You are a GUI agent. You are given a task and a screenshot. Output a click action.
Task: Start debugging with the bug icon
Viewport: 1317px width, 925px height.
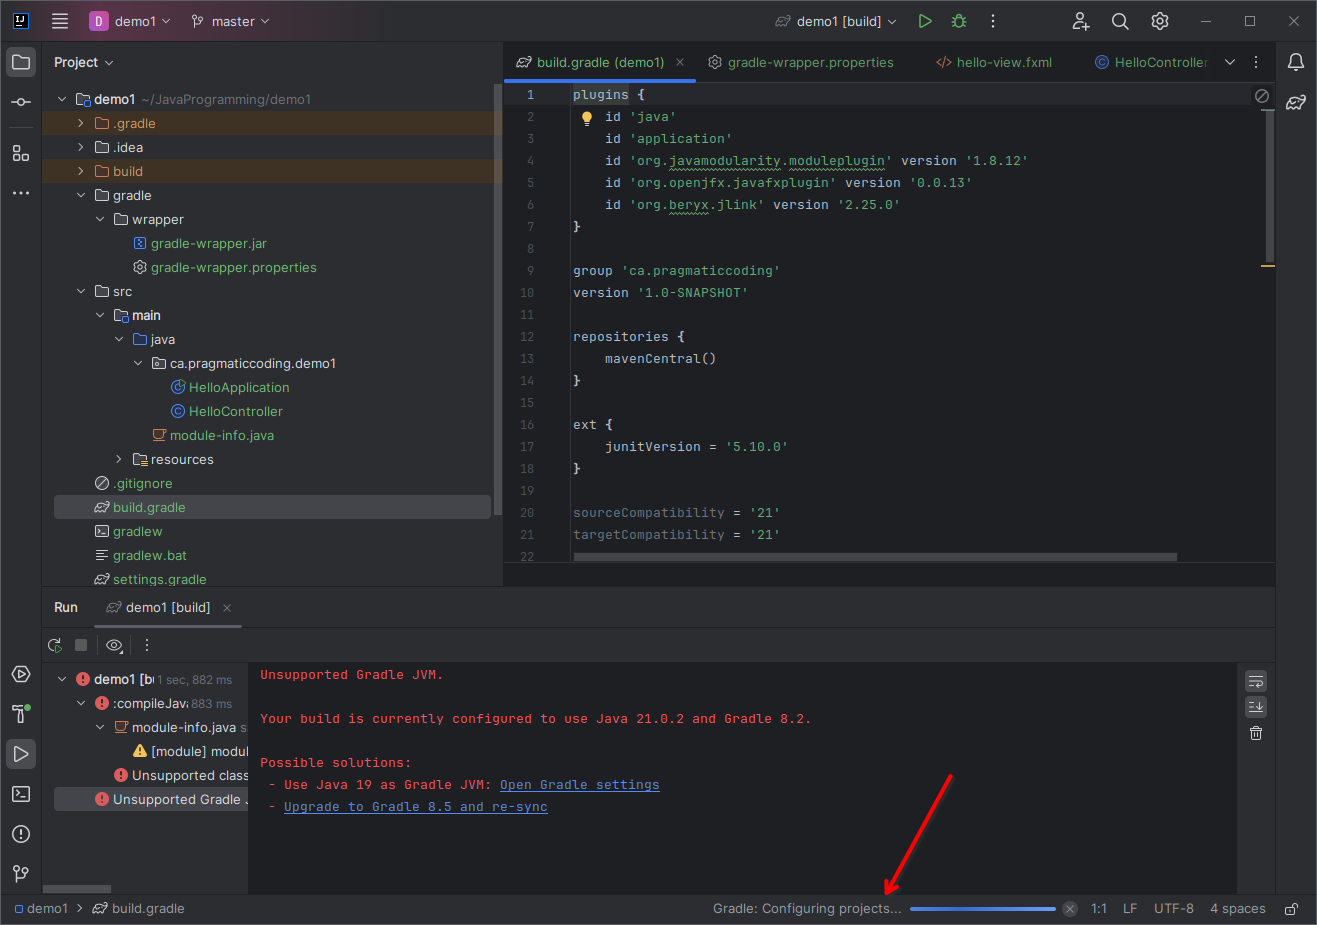(x=959, y=21)
